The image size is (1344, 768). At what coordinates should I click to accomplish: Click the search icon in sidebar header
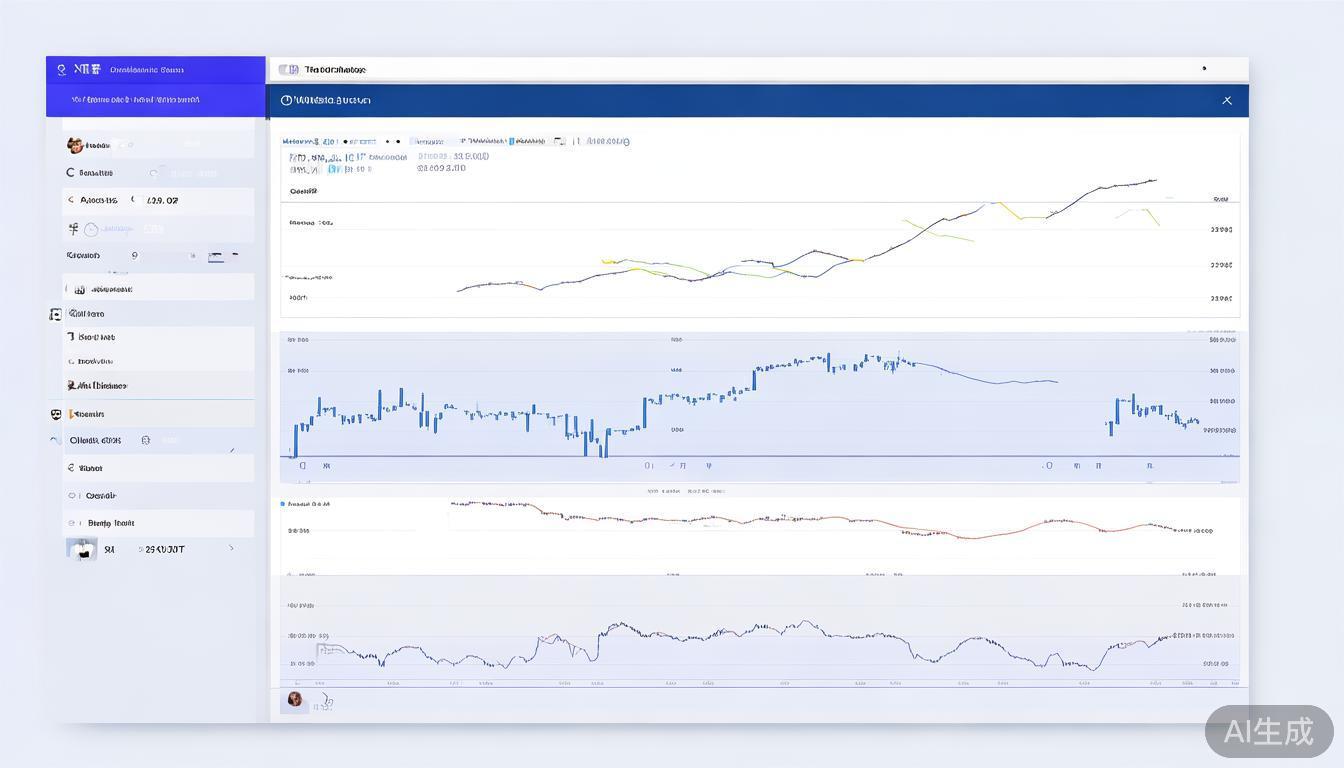click(x=62, y=70)
